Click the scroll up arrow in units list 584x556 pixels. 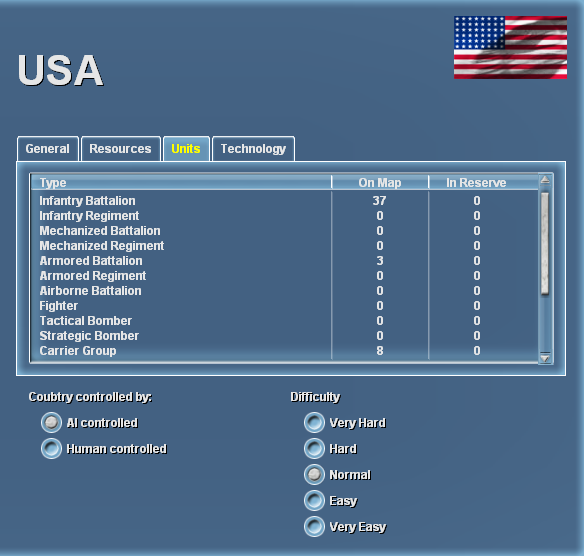pos(545,180)
